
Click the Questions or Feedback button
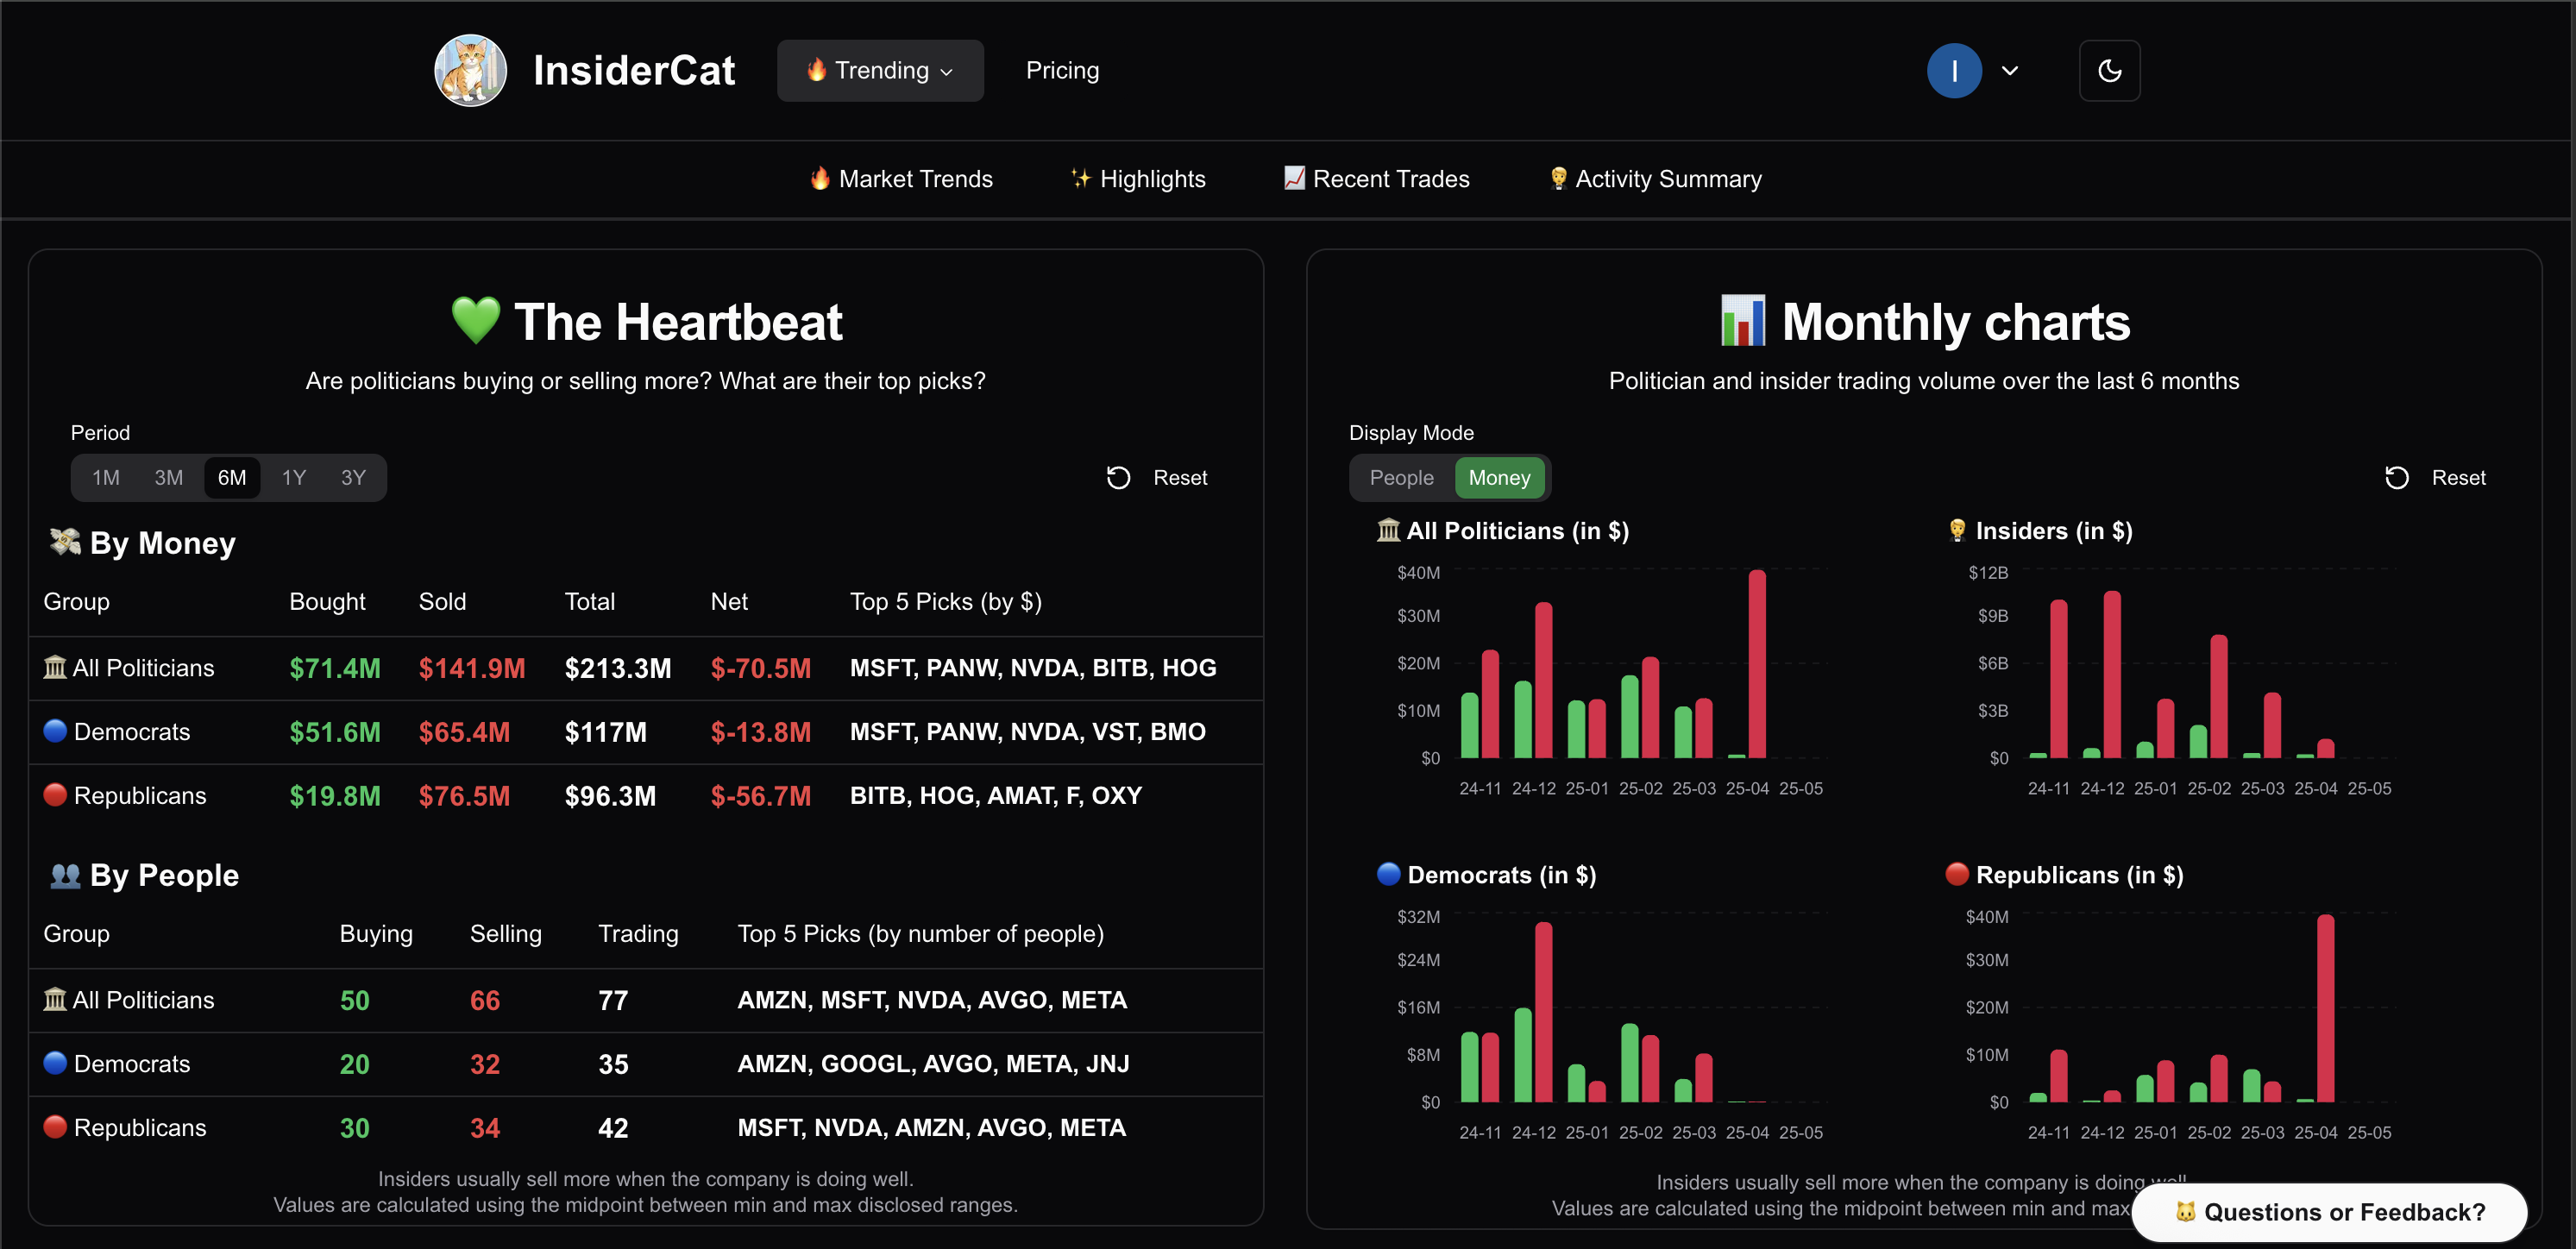coord(2329,1212)
